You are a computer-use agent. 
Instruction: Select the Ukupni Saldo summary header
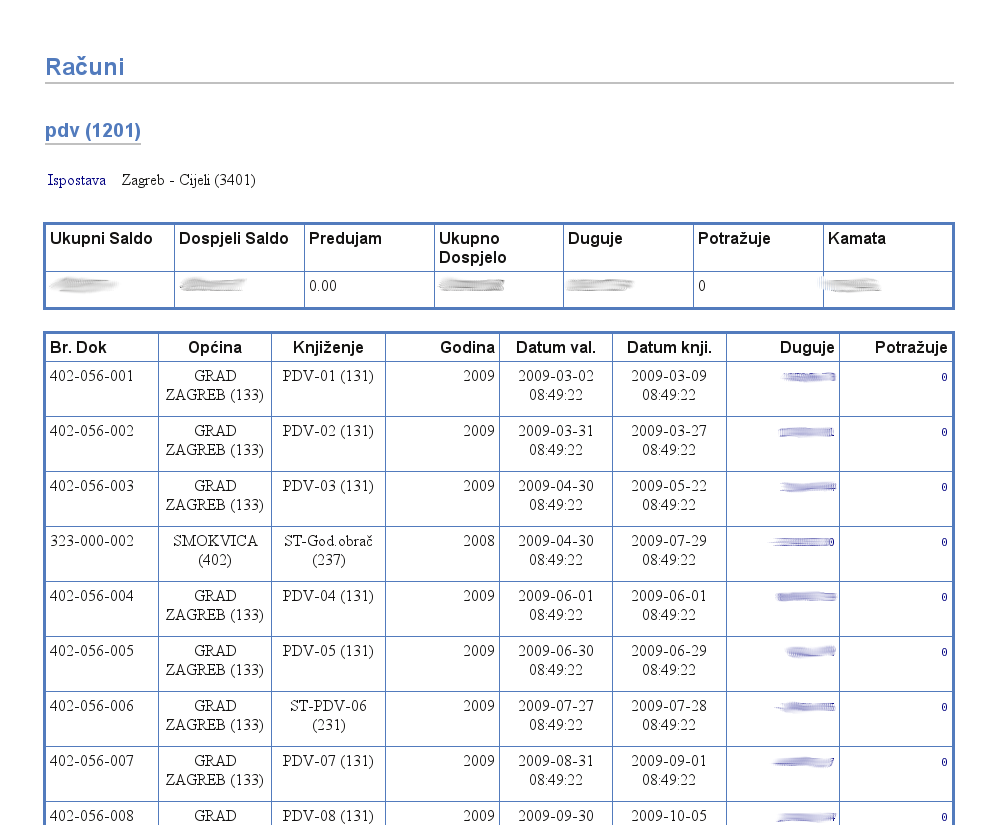click(102, 239)
